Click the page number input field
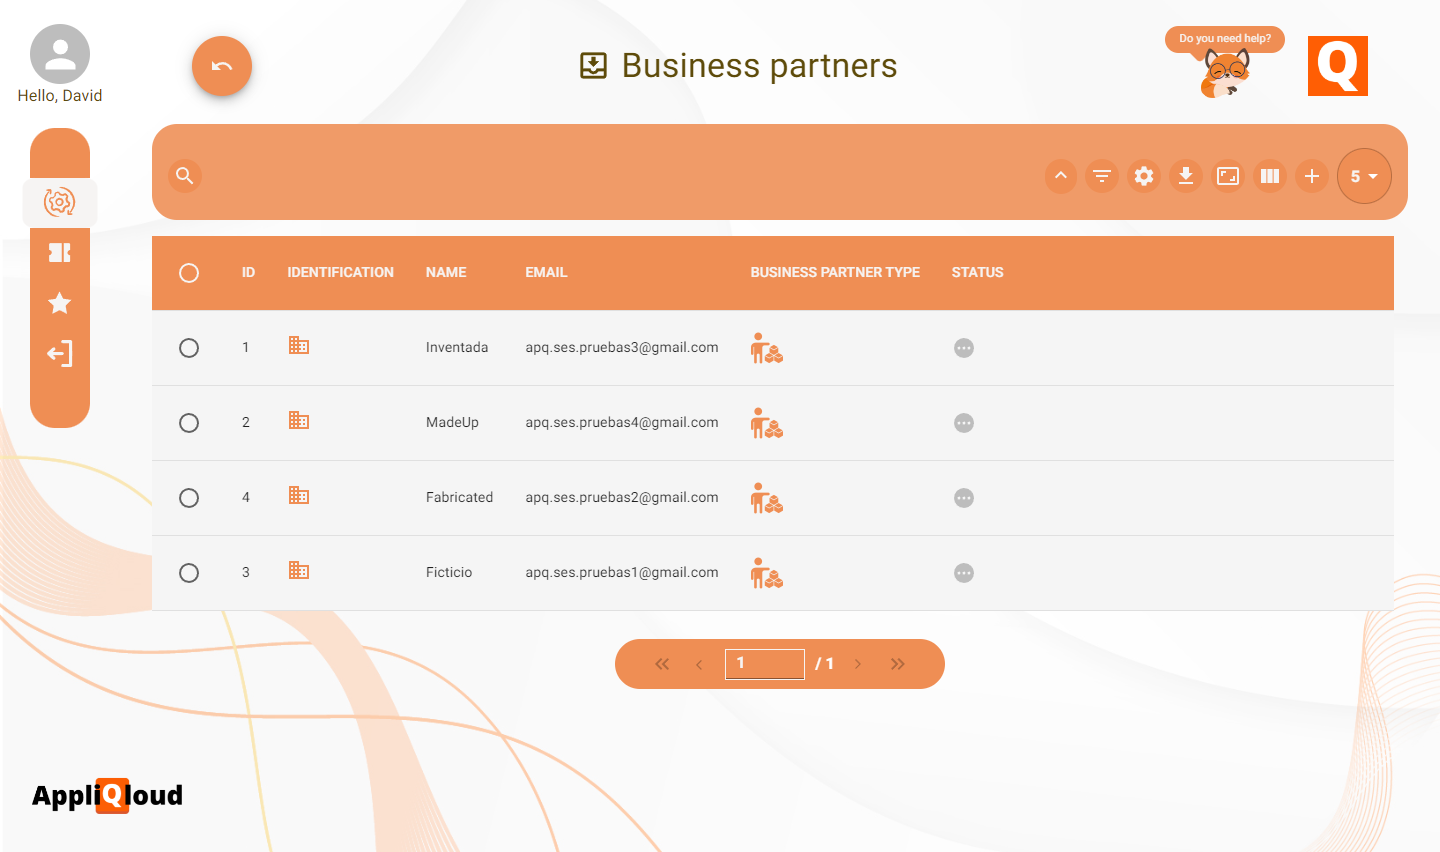 [x=764, y=663]
